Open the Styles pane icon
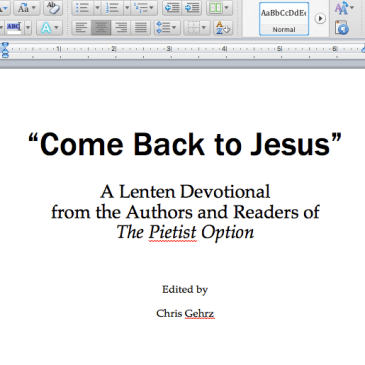This screenshot has height=365, width=365. [342, 28]
